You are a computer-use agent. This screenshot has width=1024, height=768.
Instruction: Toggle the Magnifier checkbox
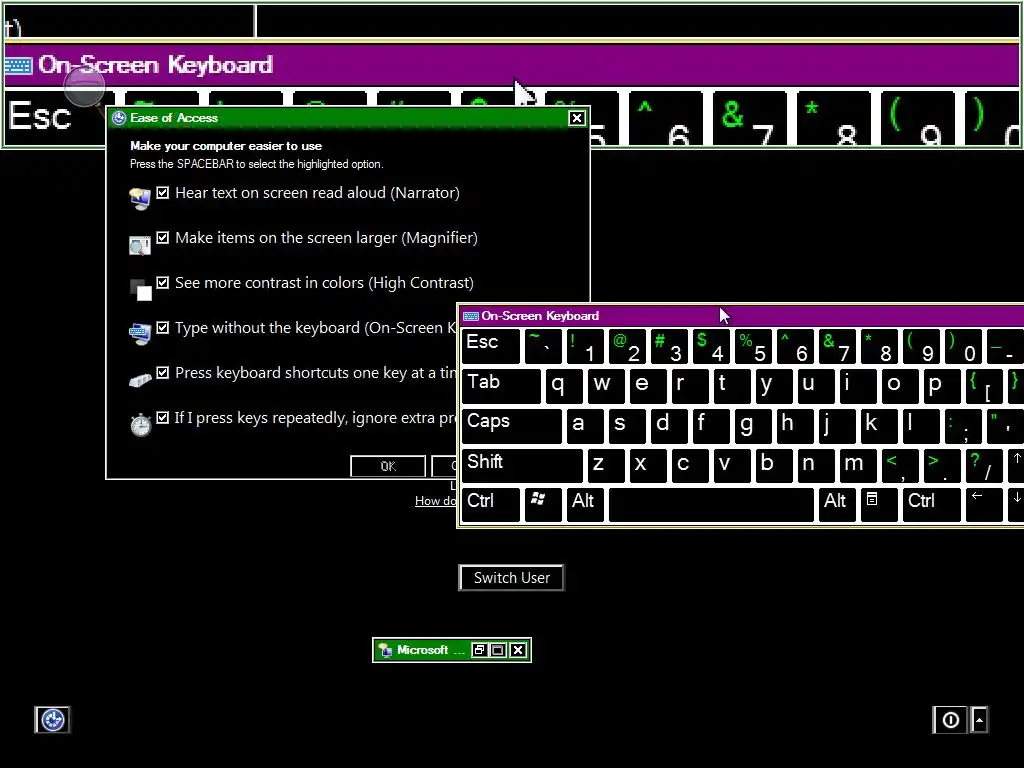pos(163,238)
